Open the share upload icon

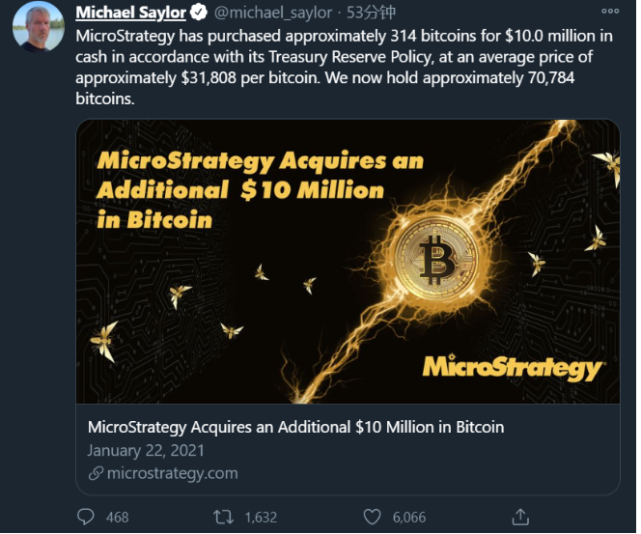pos(520,517)
